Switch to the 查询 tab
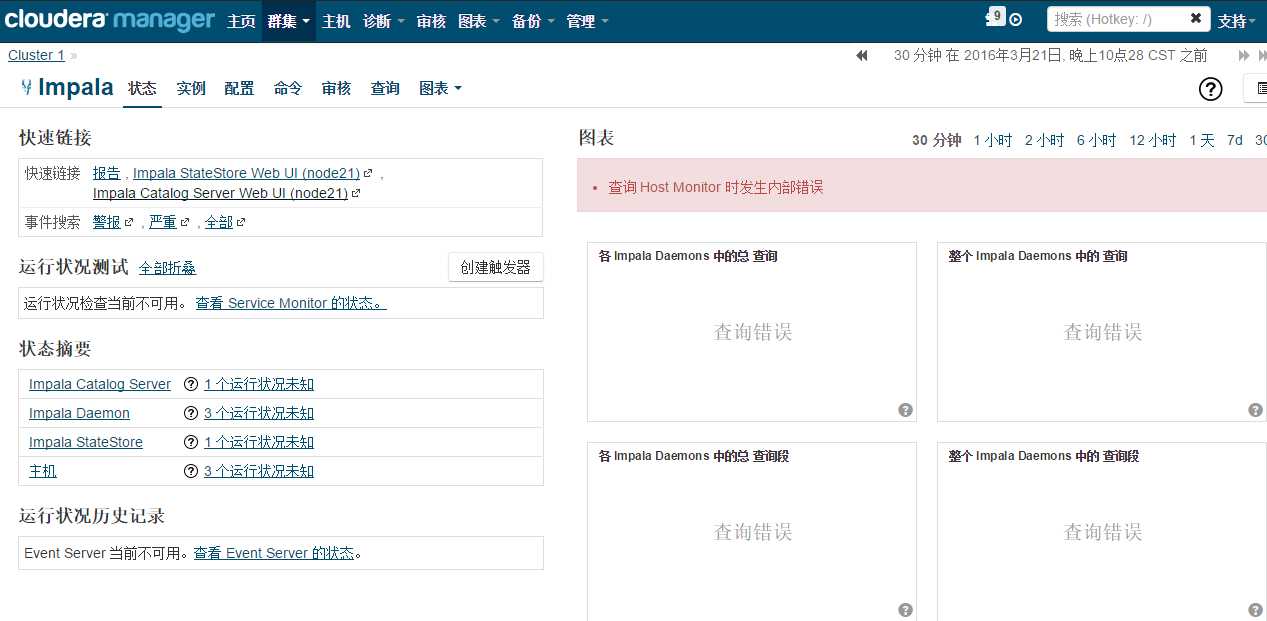The height and width of the screenshot is (621, 1267). pyautogui.click(x=385, y=88)
